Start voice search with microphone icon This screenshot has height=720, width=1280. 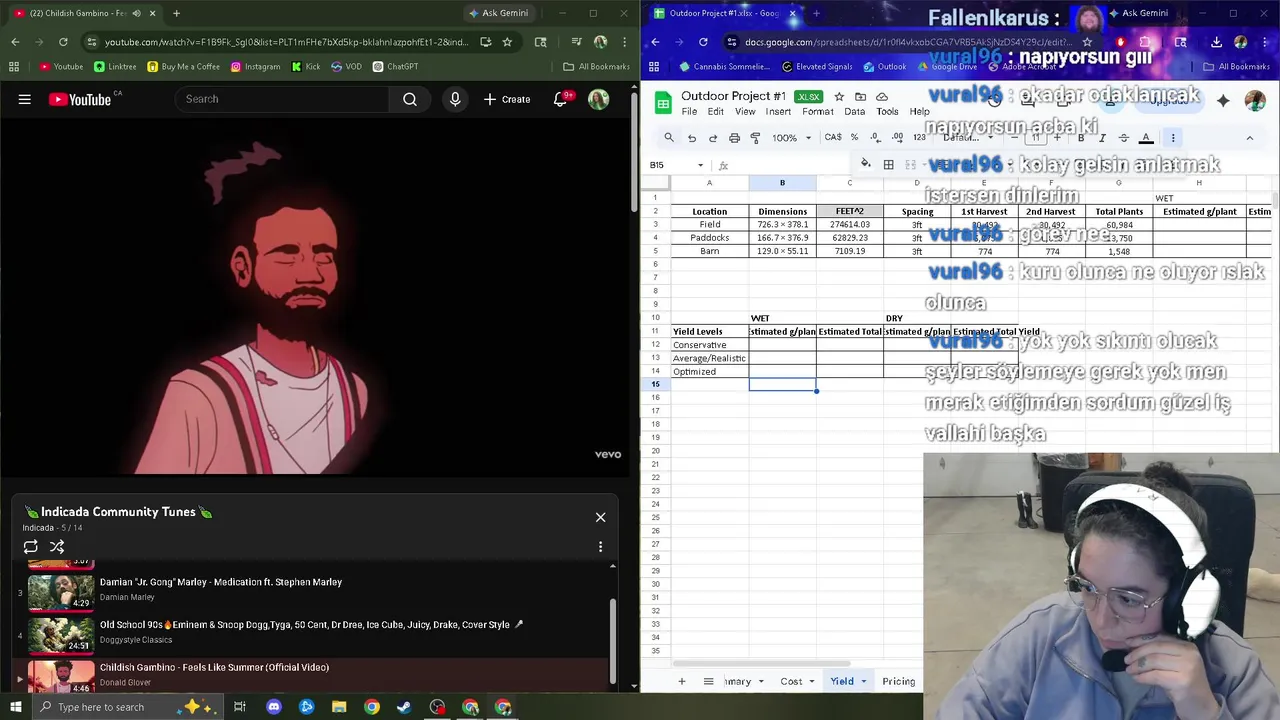tap(455, 99)
